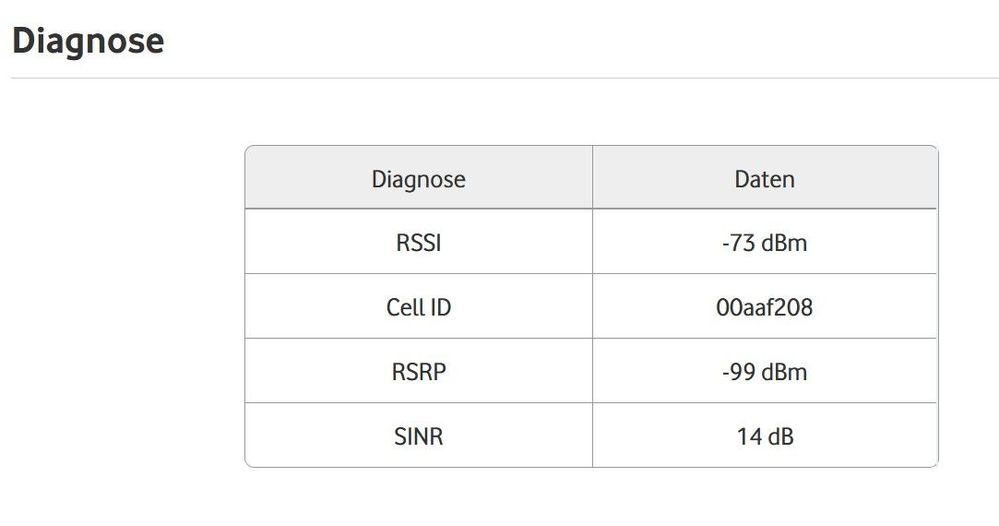Select the 14 dB SINR value

765,436
